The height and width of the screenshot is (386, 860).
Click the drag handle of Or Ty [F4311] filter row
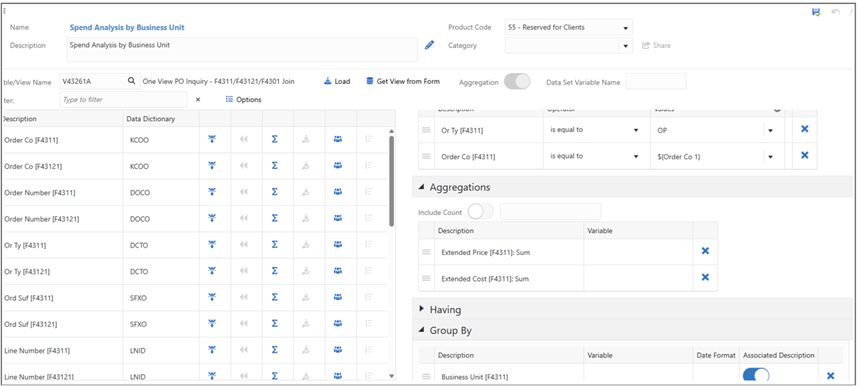(x=426, y=129)
